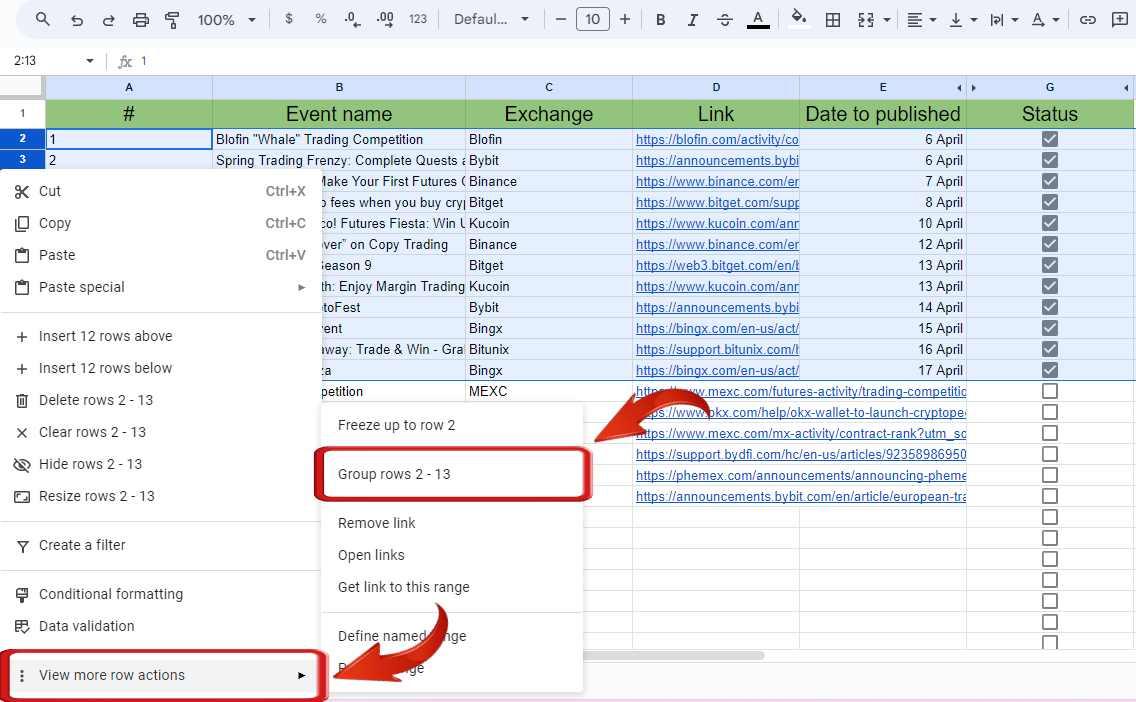The width and height of the screenshot is (1136, 702).
Task: Open merge cells dropdown arrow
Action: click(x=887, y=20)
